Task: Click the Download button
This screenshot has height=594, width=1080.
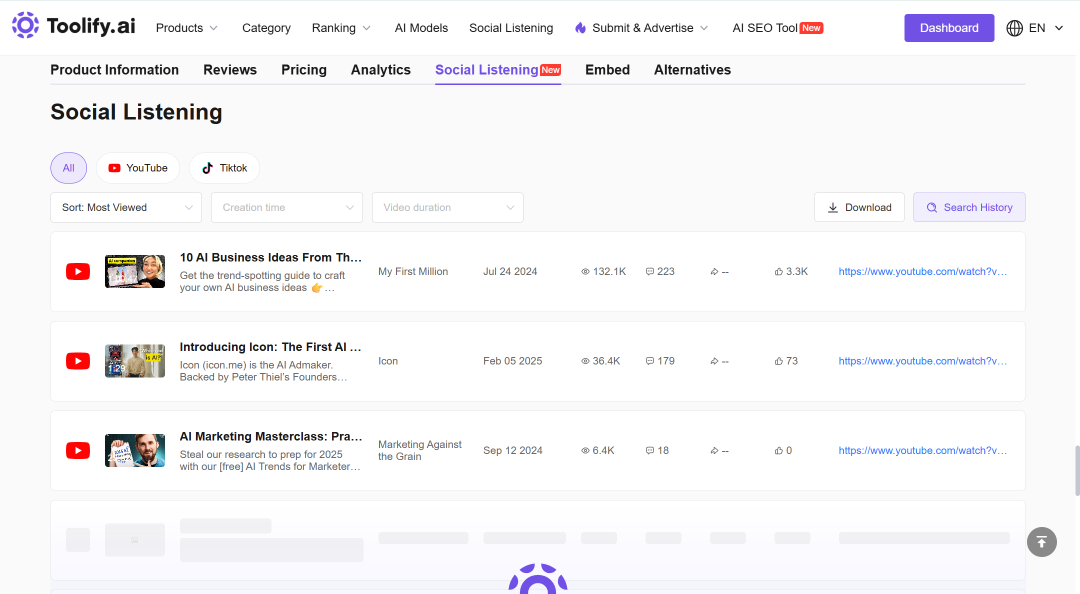Action: tap(860, 207)
